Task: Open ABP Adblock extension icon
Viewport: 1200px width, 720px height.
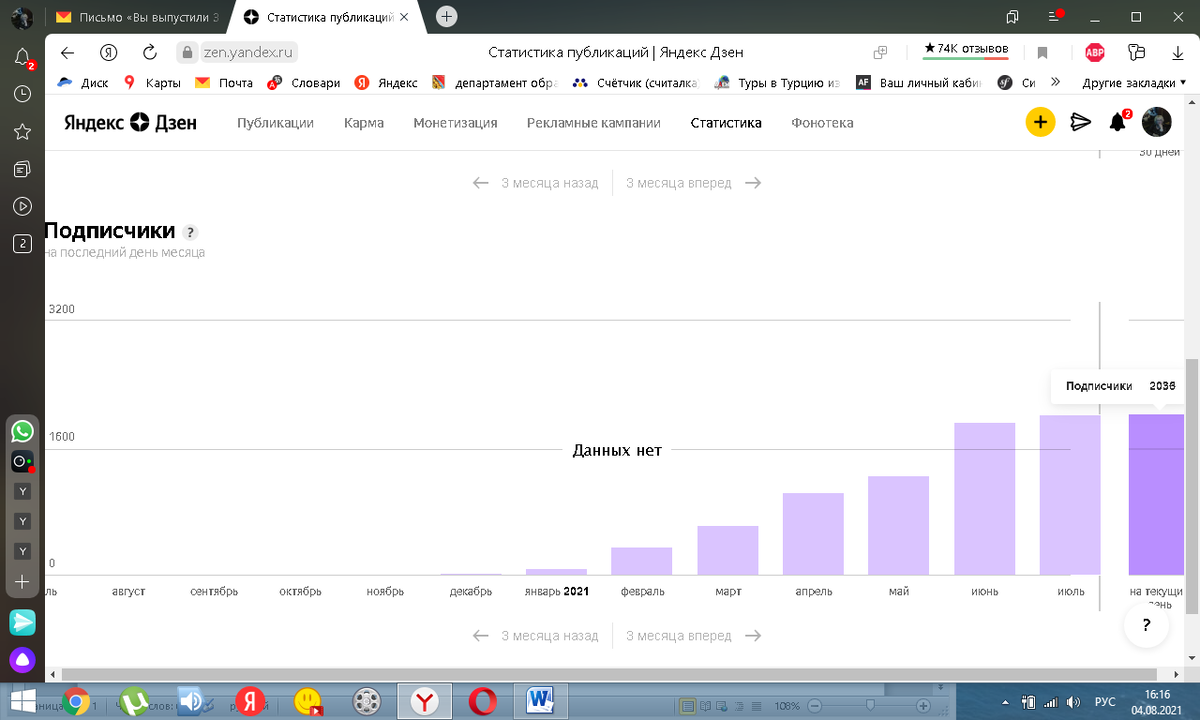Action: [1095, 52]
